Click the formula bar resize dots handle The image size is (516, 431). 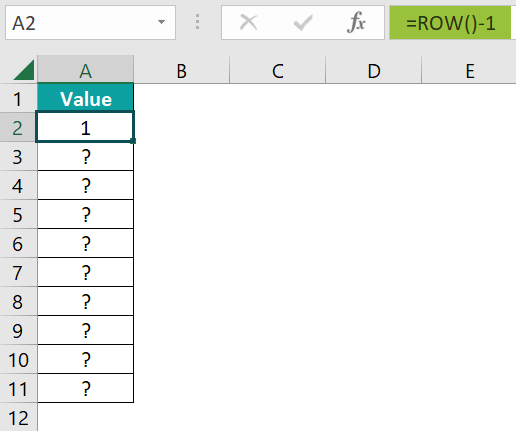click(198, 22)
